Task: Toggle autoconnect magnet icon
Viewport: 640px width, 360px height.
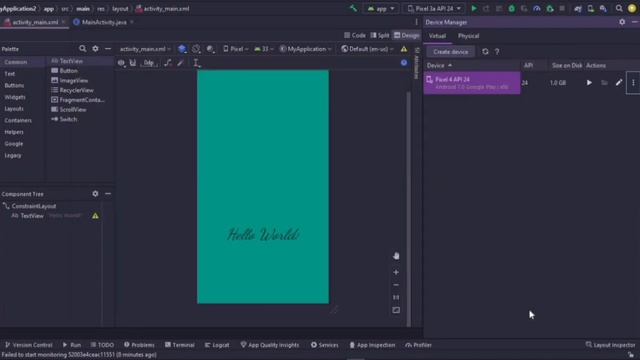Action: pyautogui.click(x=133, y=63)
